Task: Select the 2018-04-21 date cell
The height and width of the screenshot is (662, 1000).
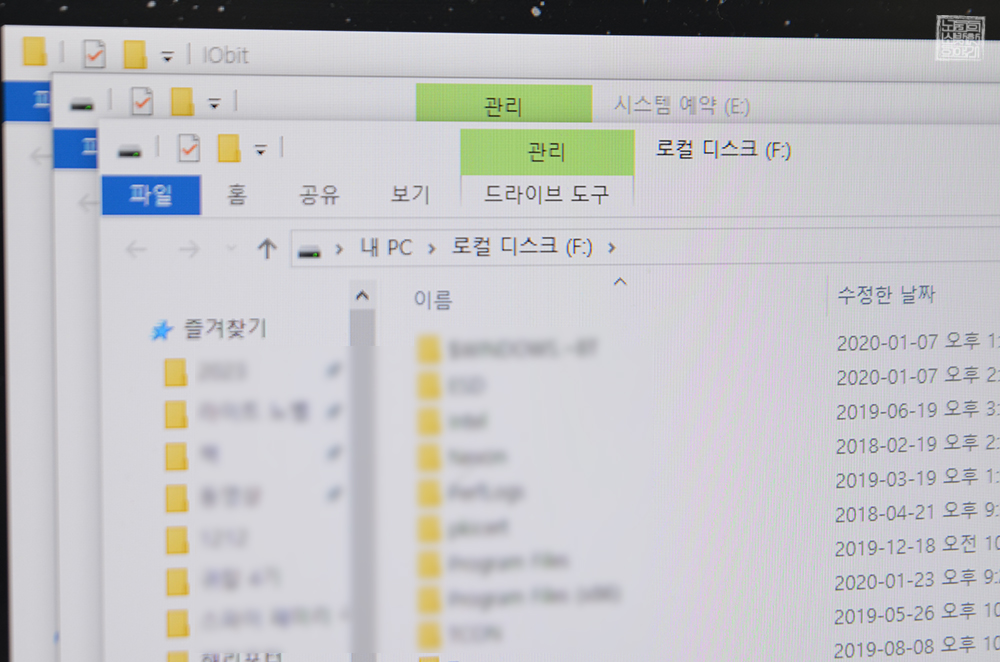Action: pyautogui.click(x=917, y=512)
